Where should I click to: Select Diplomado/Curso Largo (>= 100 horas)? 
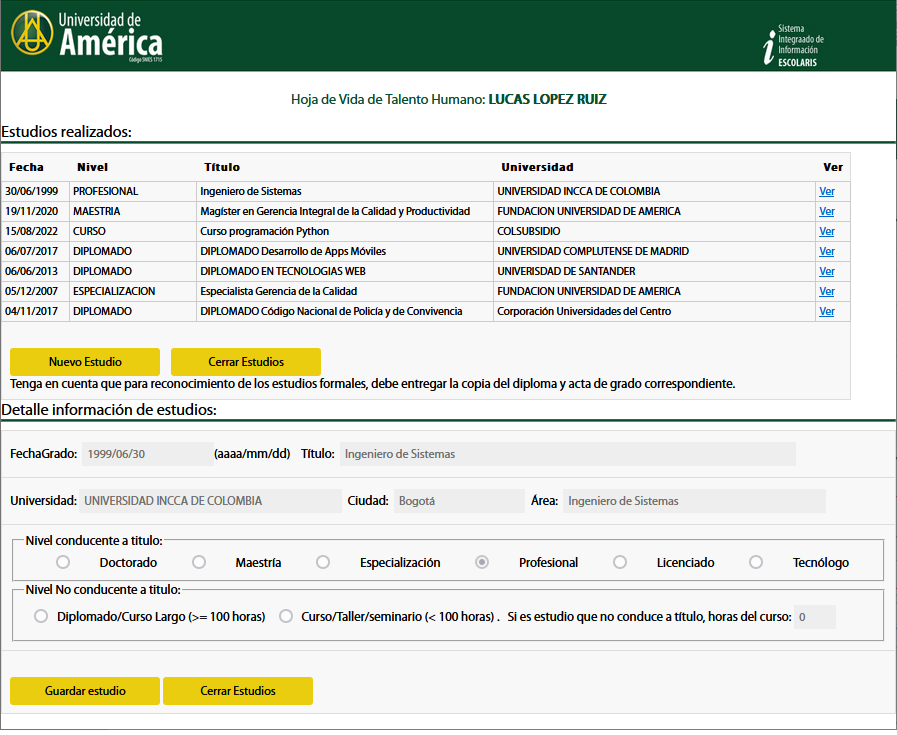coord(41,616)
